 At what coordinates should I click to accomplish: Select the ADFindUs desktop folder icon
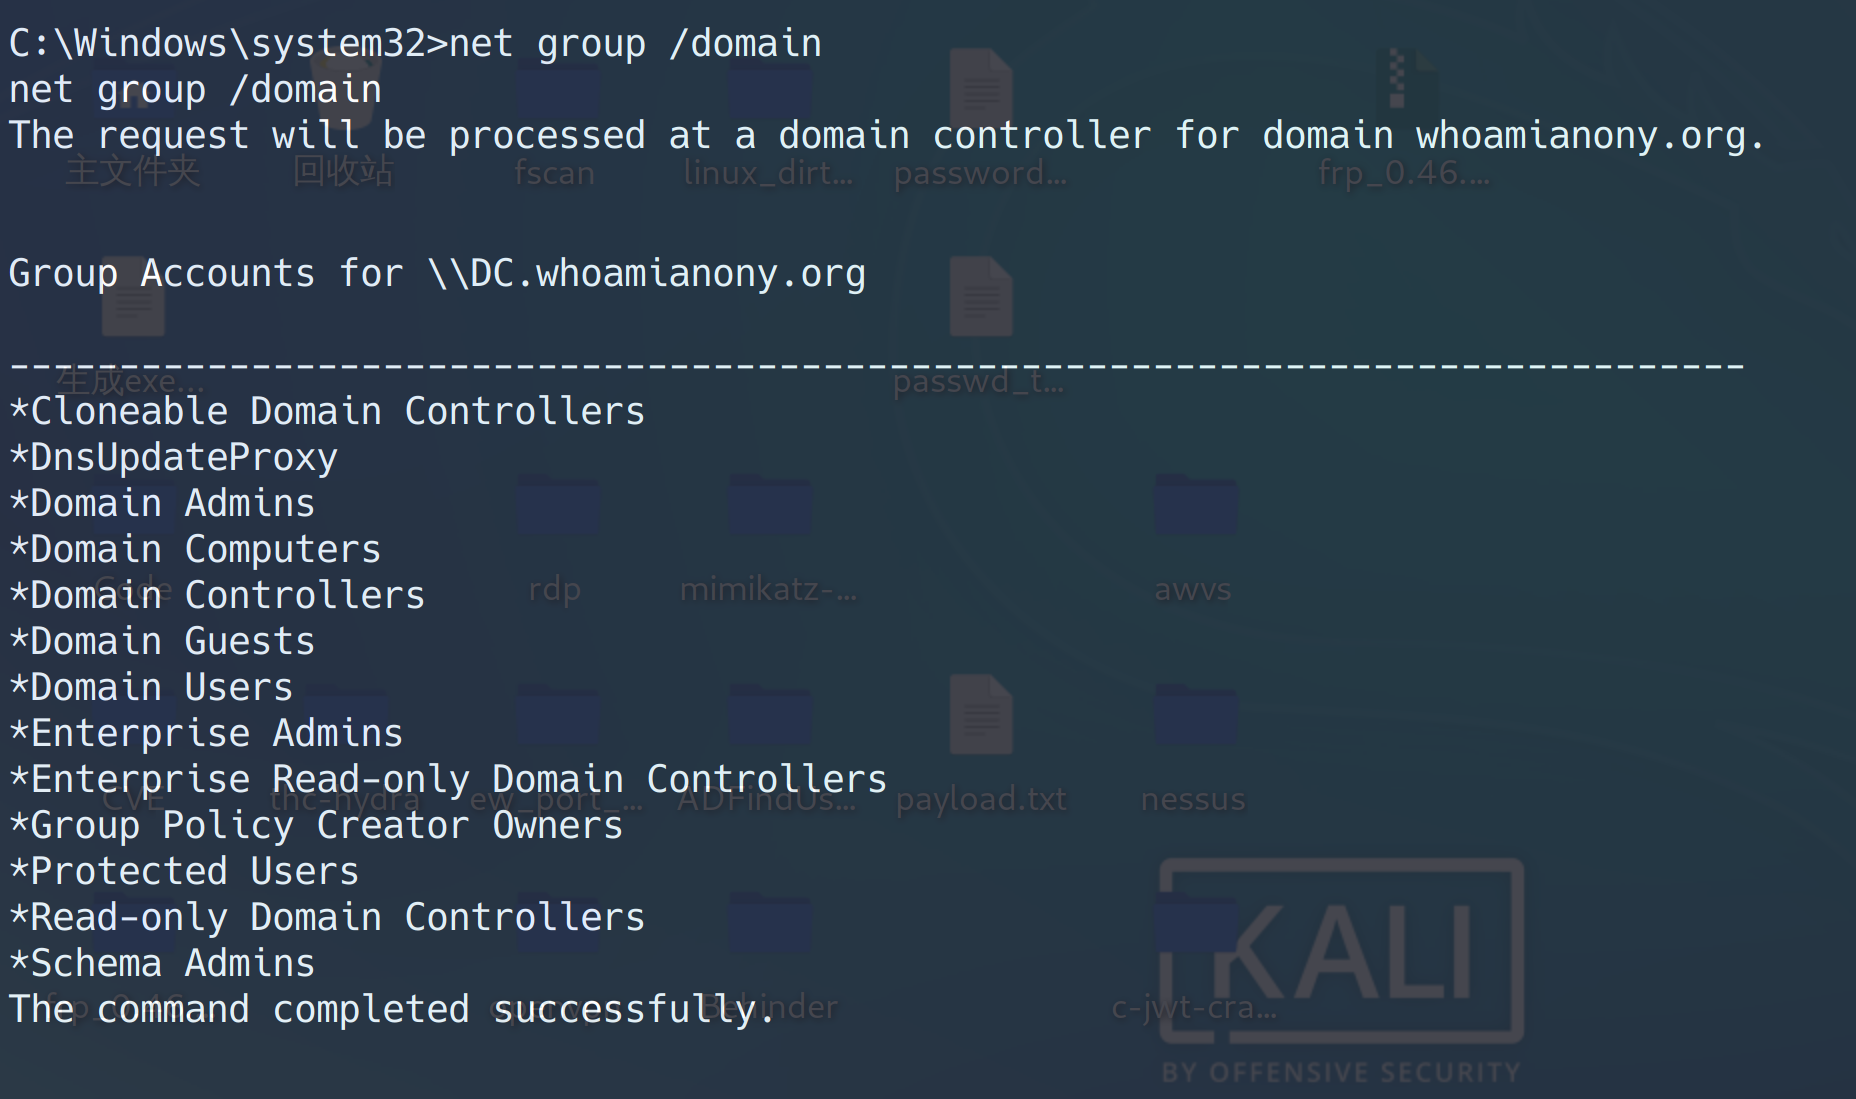[x=768, y=720]
